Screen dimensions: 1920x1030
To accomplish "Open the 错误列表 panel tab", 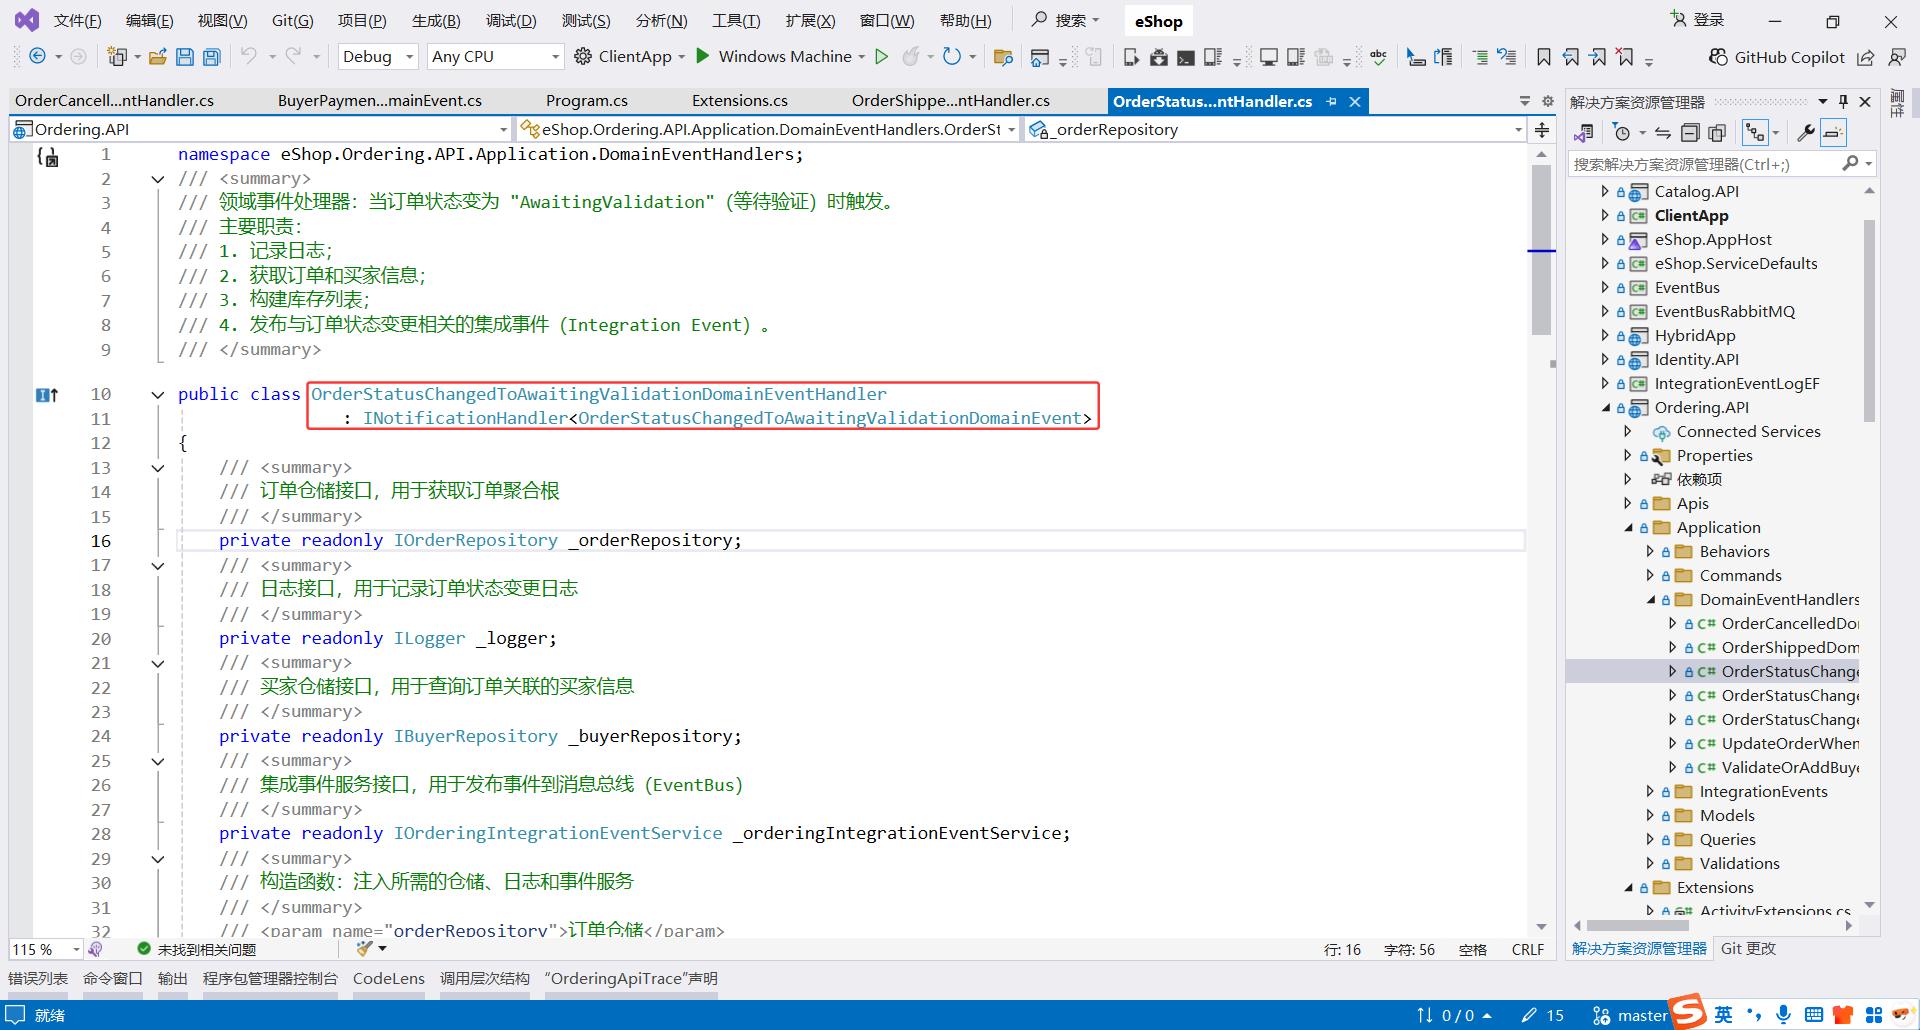I will click(x=38, y=979).
